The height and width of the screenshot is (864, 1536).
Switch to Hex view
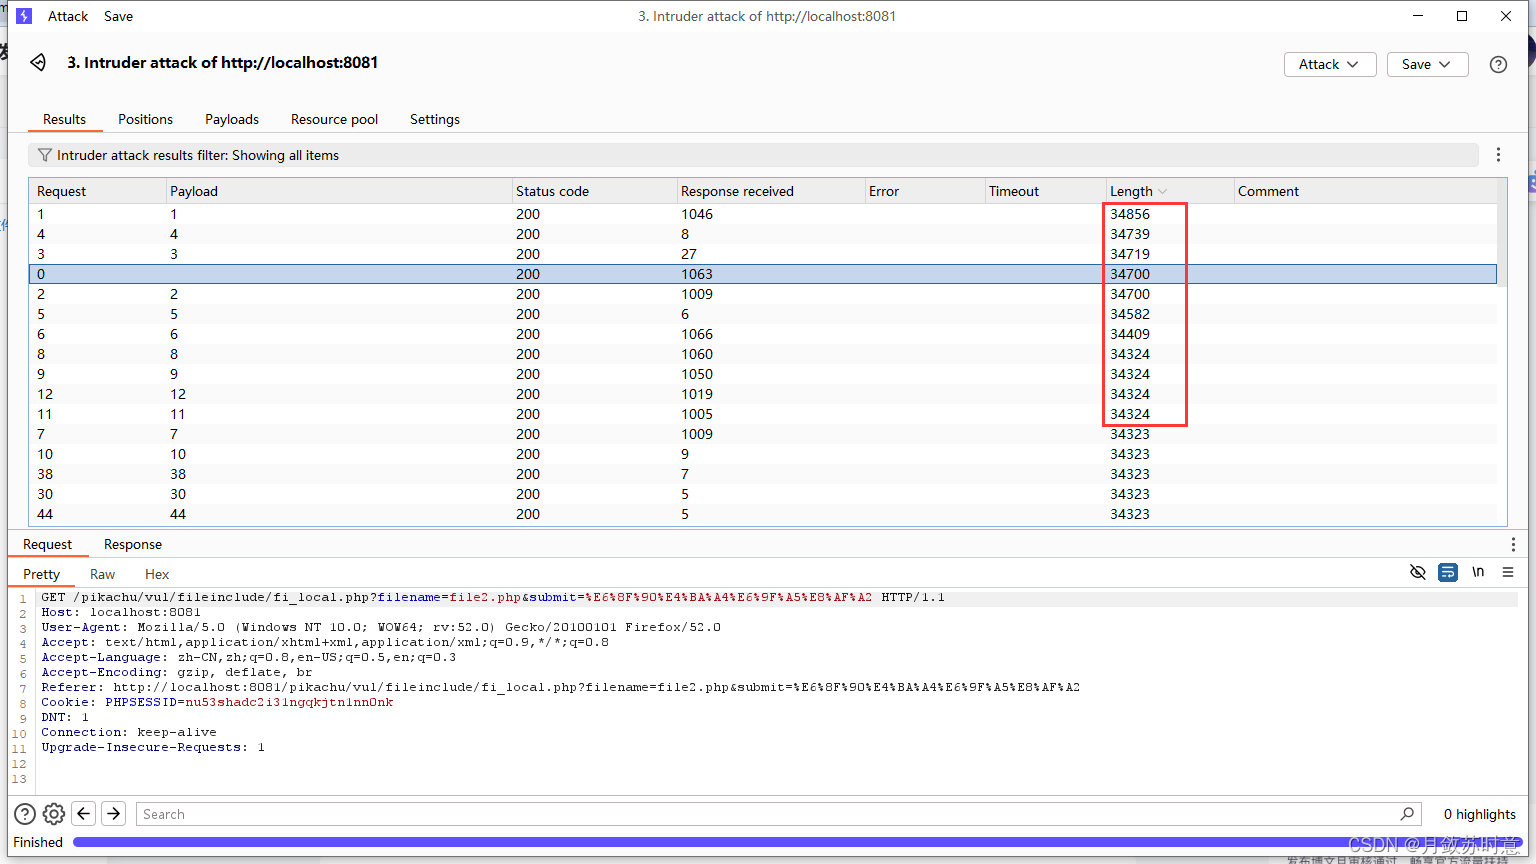click(157, 574)
